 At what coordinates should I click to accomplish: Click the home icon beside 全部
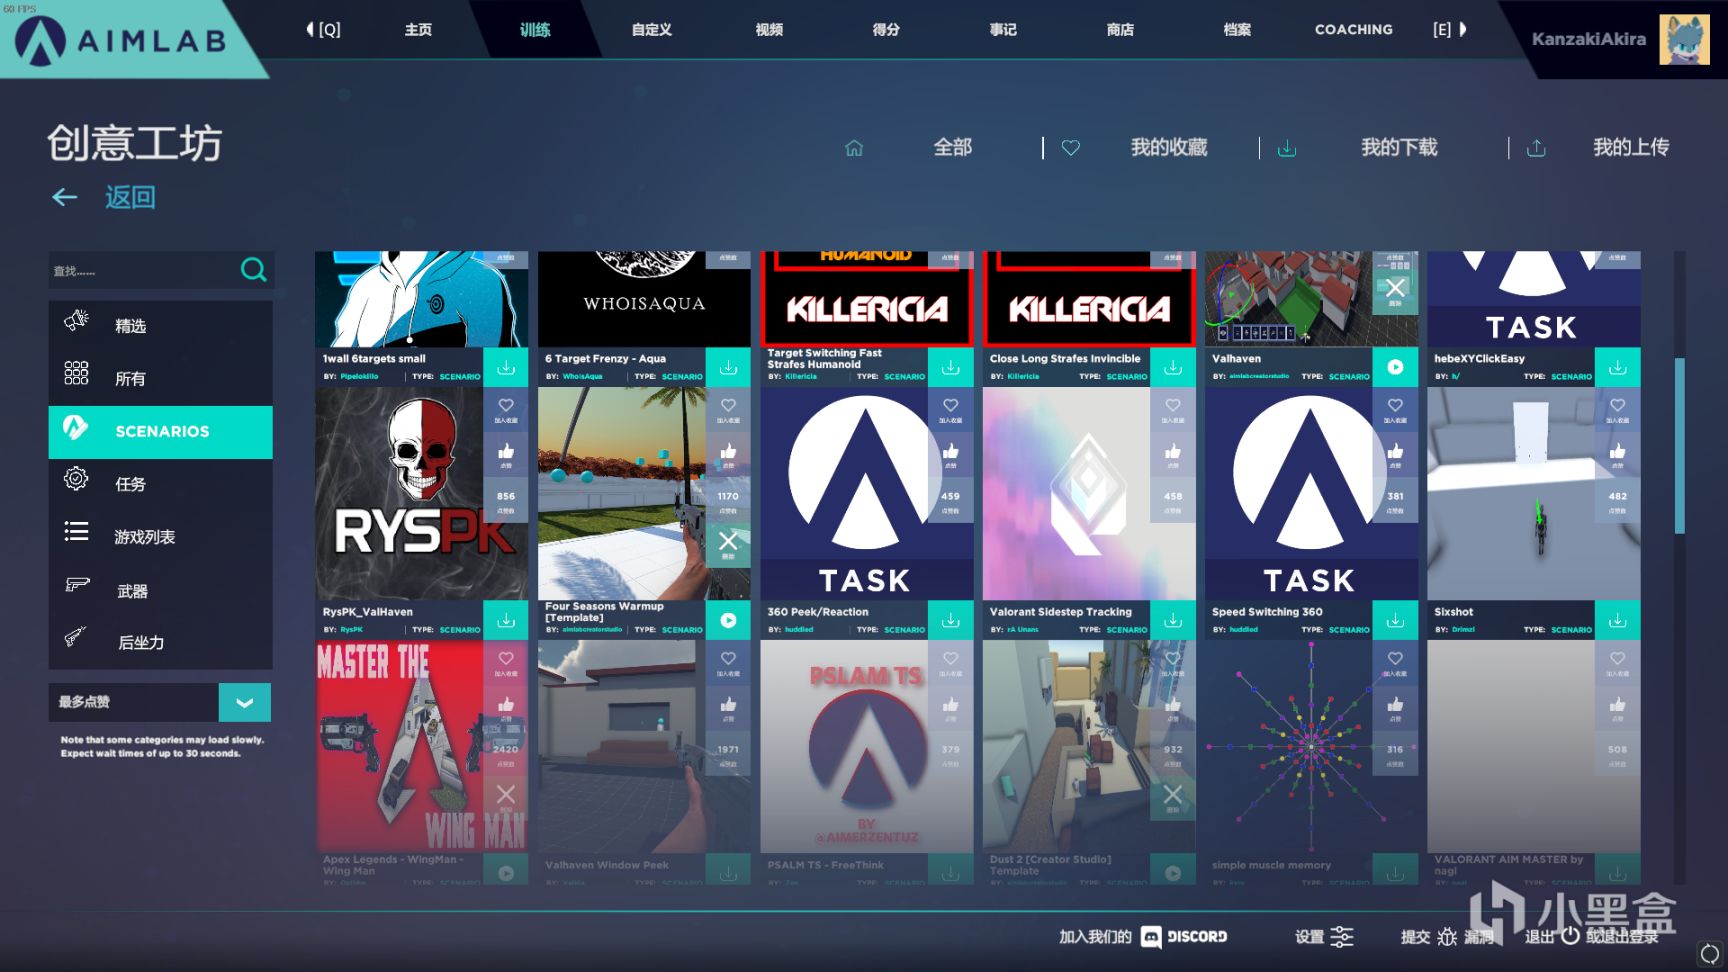click(854, 148)
